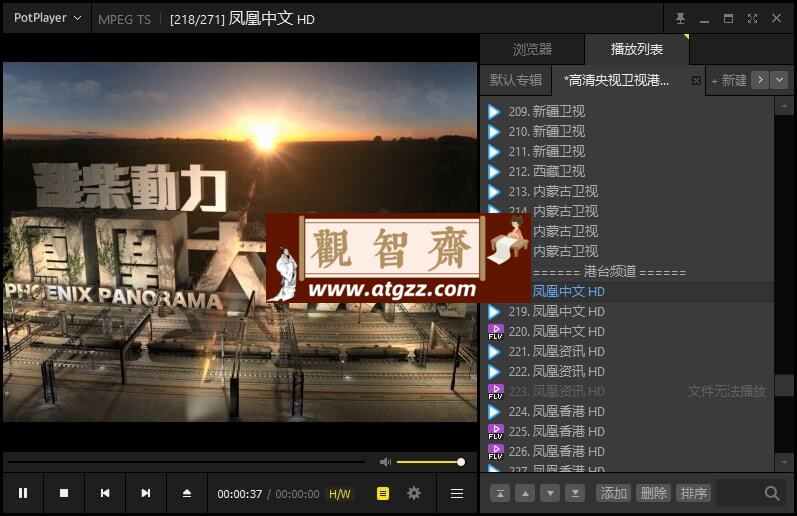The image size is (797, 516).
Task: Switch to the 浏览器 tab
Action: coord(532,49)
